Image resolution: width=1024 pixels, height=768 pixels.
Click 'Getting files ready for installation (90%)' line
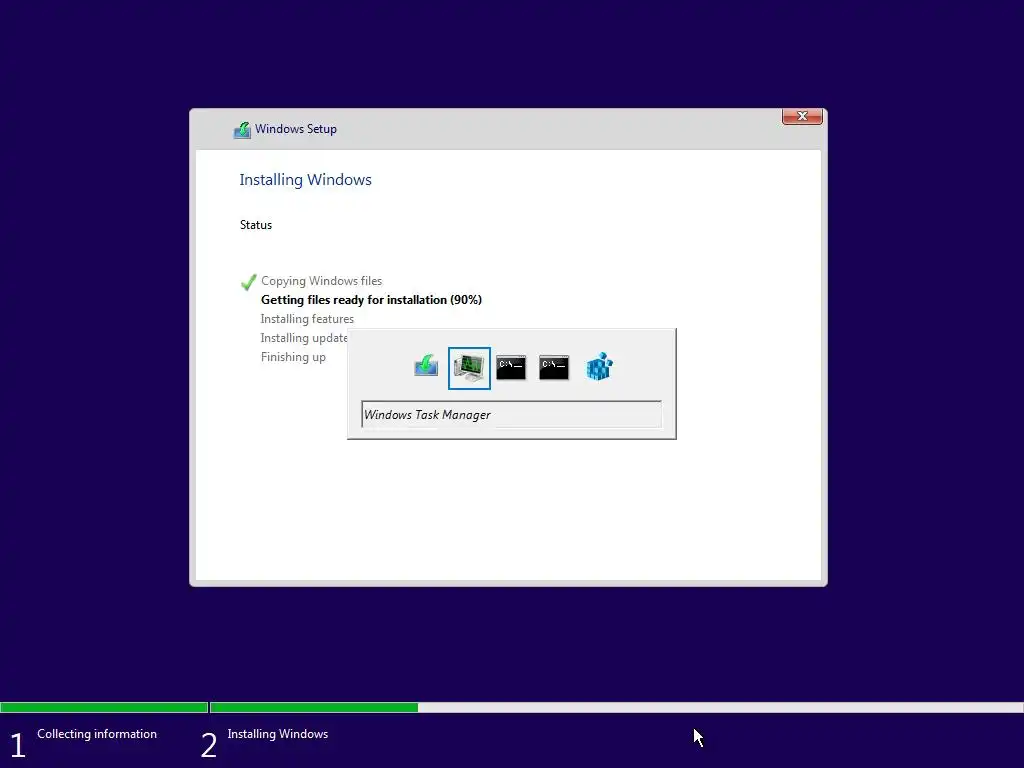coord(371,300)
